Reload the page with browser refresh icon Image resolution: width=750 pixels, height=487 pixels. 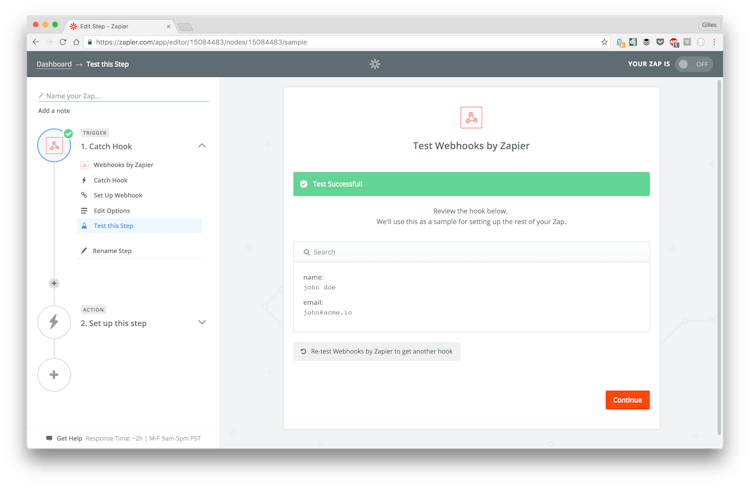(63, 42)
